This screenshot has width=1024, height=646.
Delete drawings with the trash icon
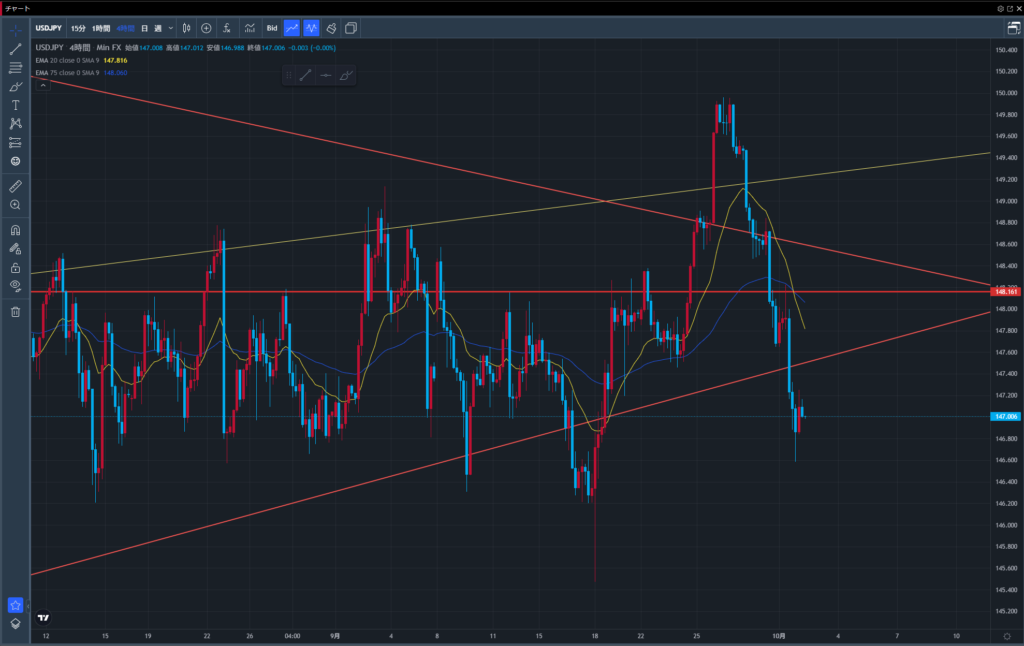15,312
